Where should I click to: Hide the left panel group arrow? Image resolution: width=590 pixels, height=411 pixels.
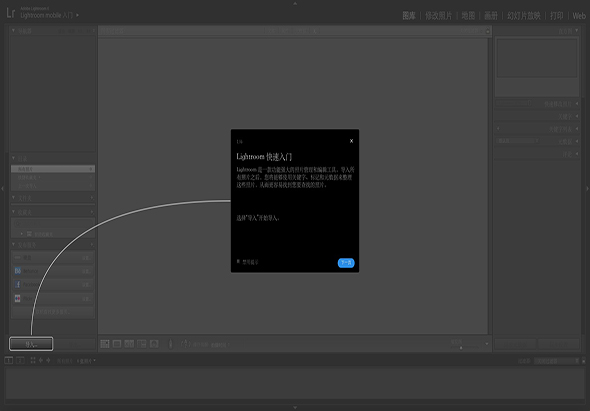(x=2, y=188)
